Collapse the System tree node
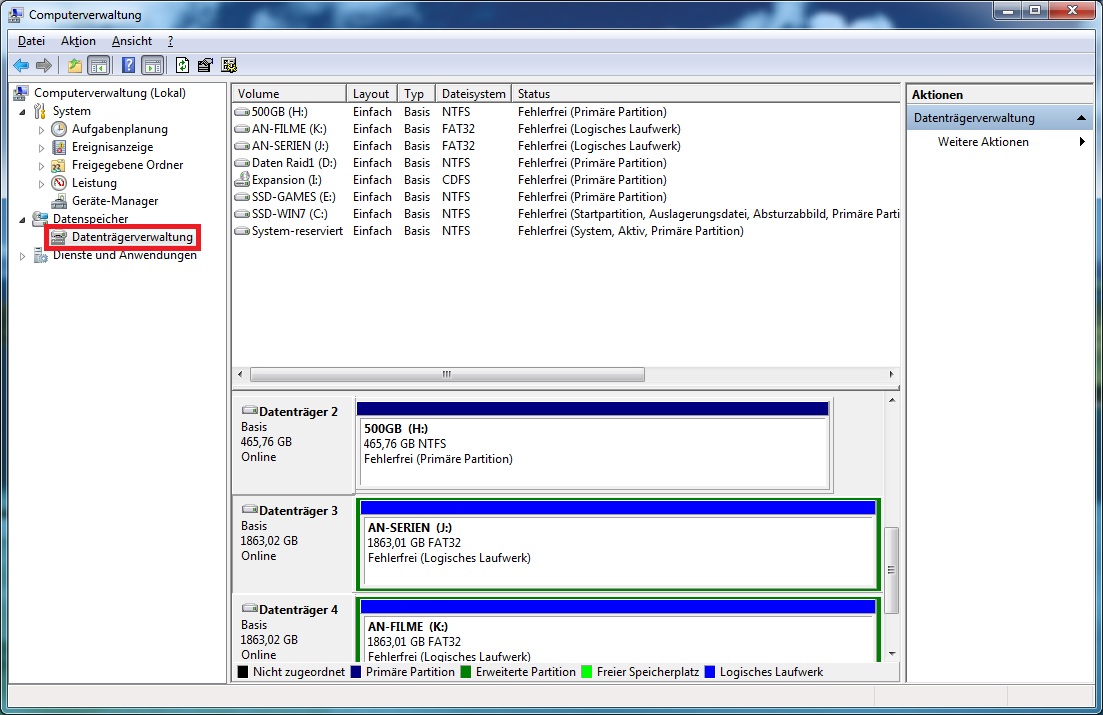 click(x=23, y=112)
